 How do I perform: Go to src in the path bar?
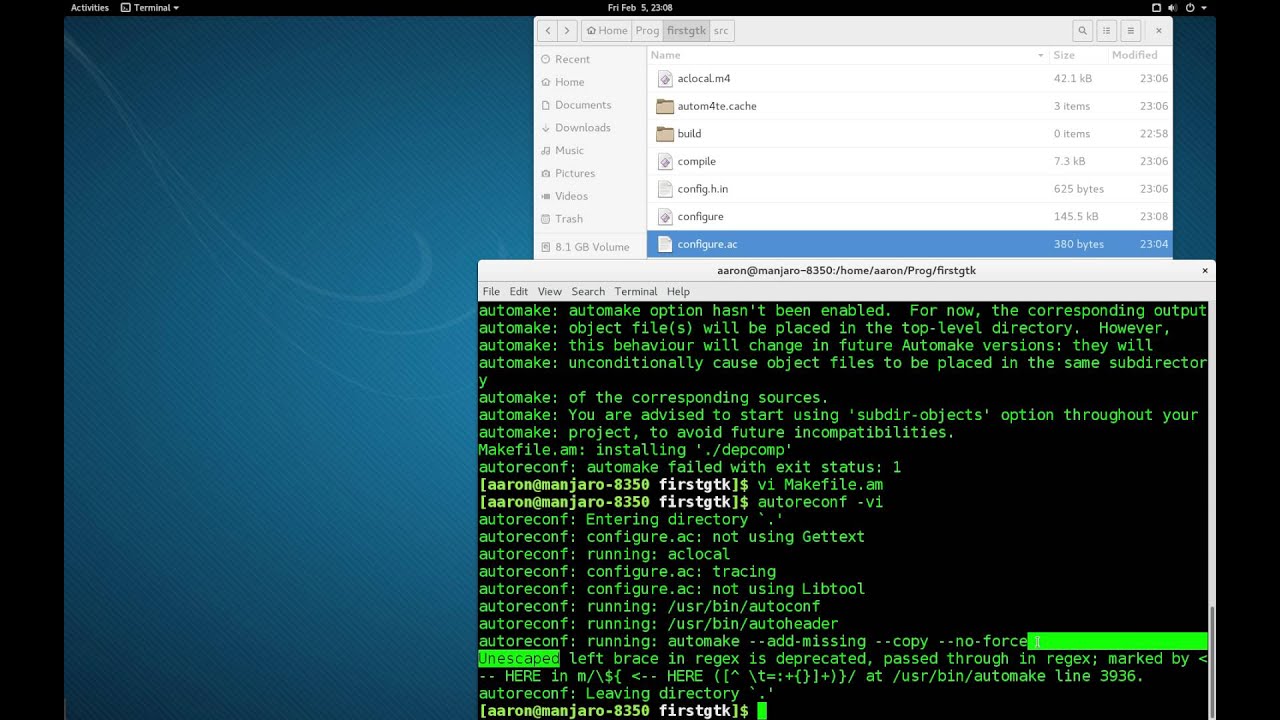[721, 31]
